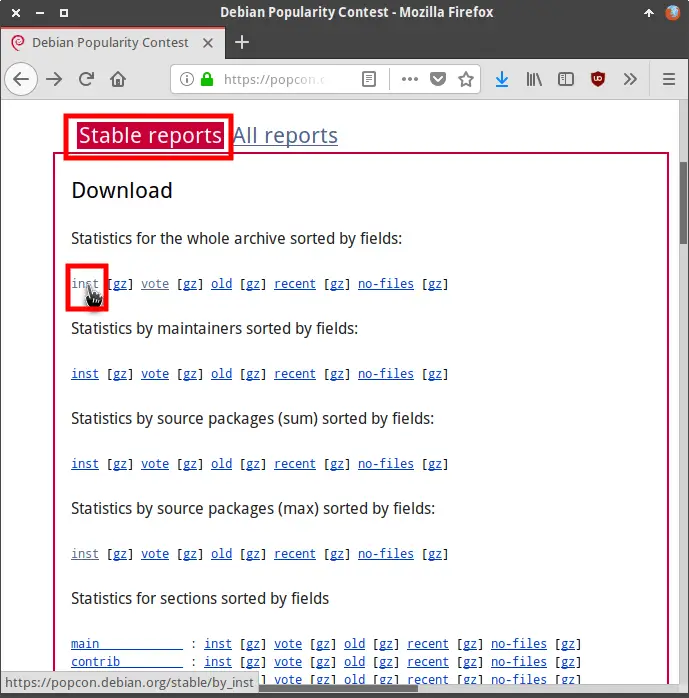Open contrib section no-files statistics

[x=519, y=662]
